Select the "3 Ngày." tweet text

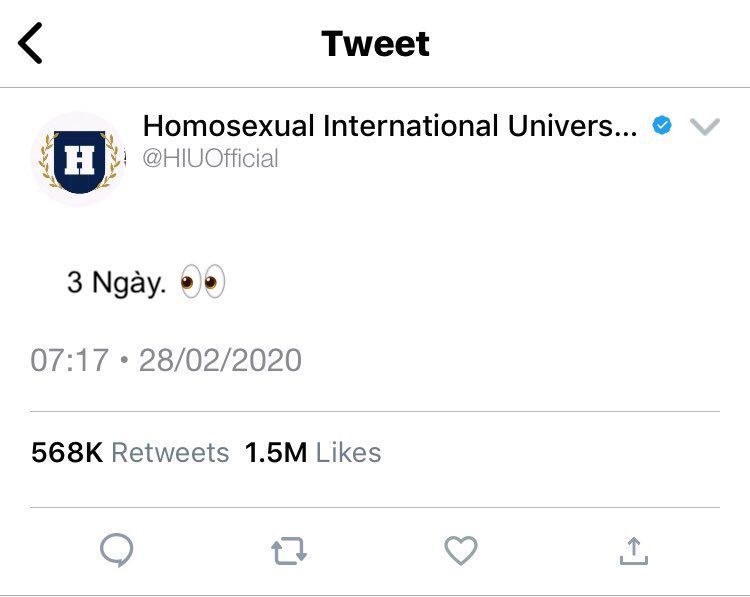(x=117, y=282)
